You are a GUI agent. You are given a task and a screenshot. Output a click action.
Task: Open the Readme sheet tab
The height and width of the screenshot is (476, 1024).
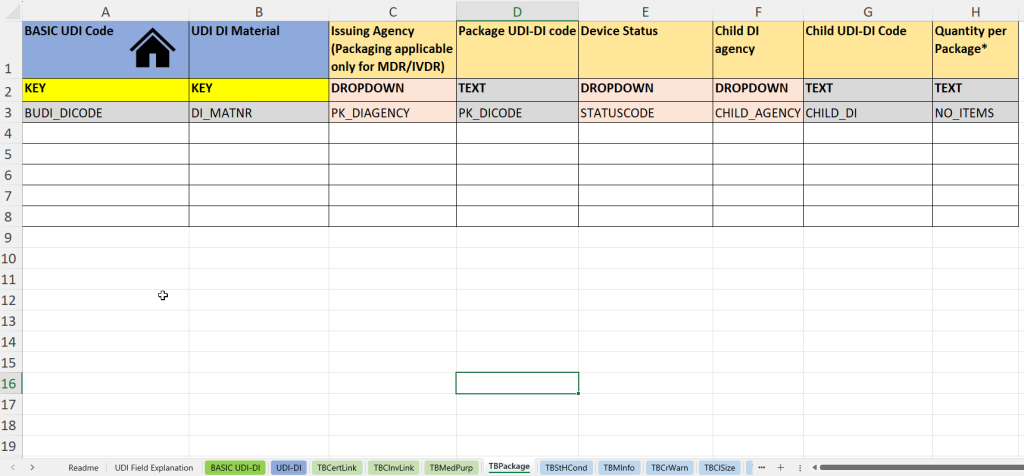(x=84, y=468)
